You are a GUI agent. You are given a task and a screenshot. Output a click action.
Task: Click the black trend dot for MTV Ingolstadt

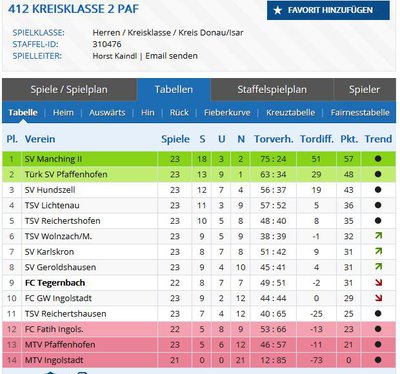coord(378,360)
